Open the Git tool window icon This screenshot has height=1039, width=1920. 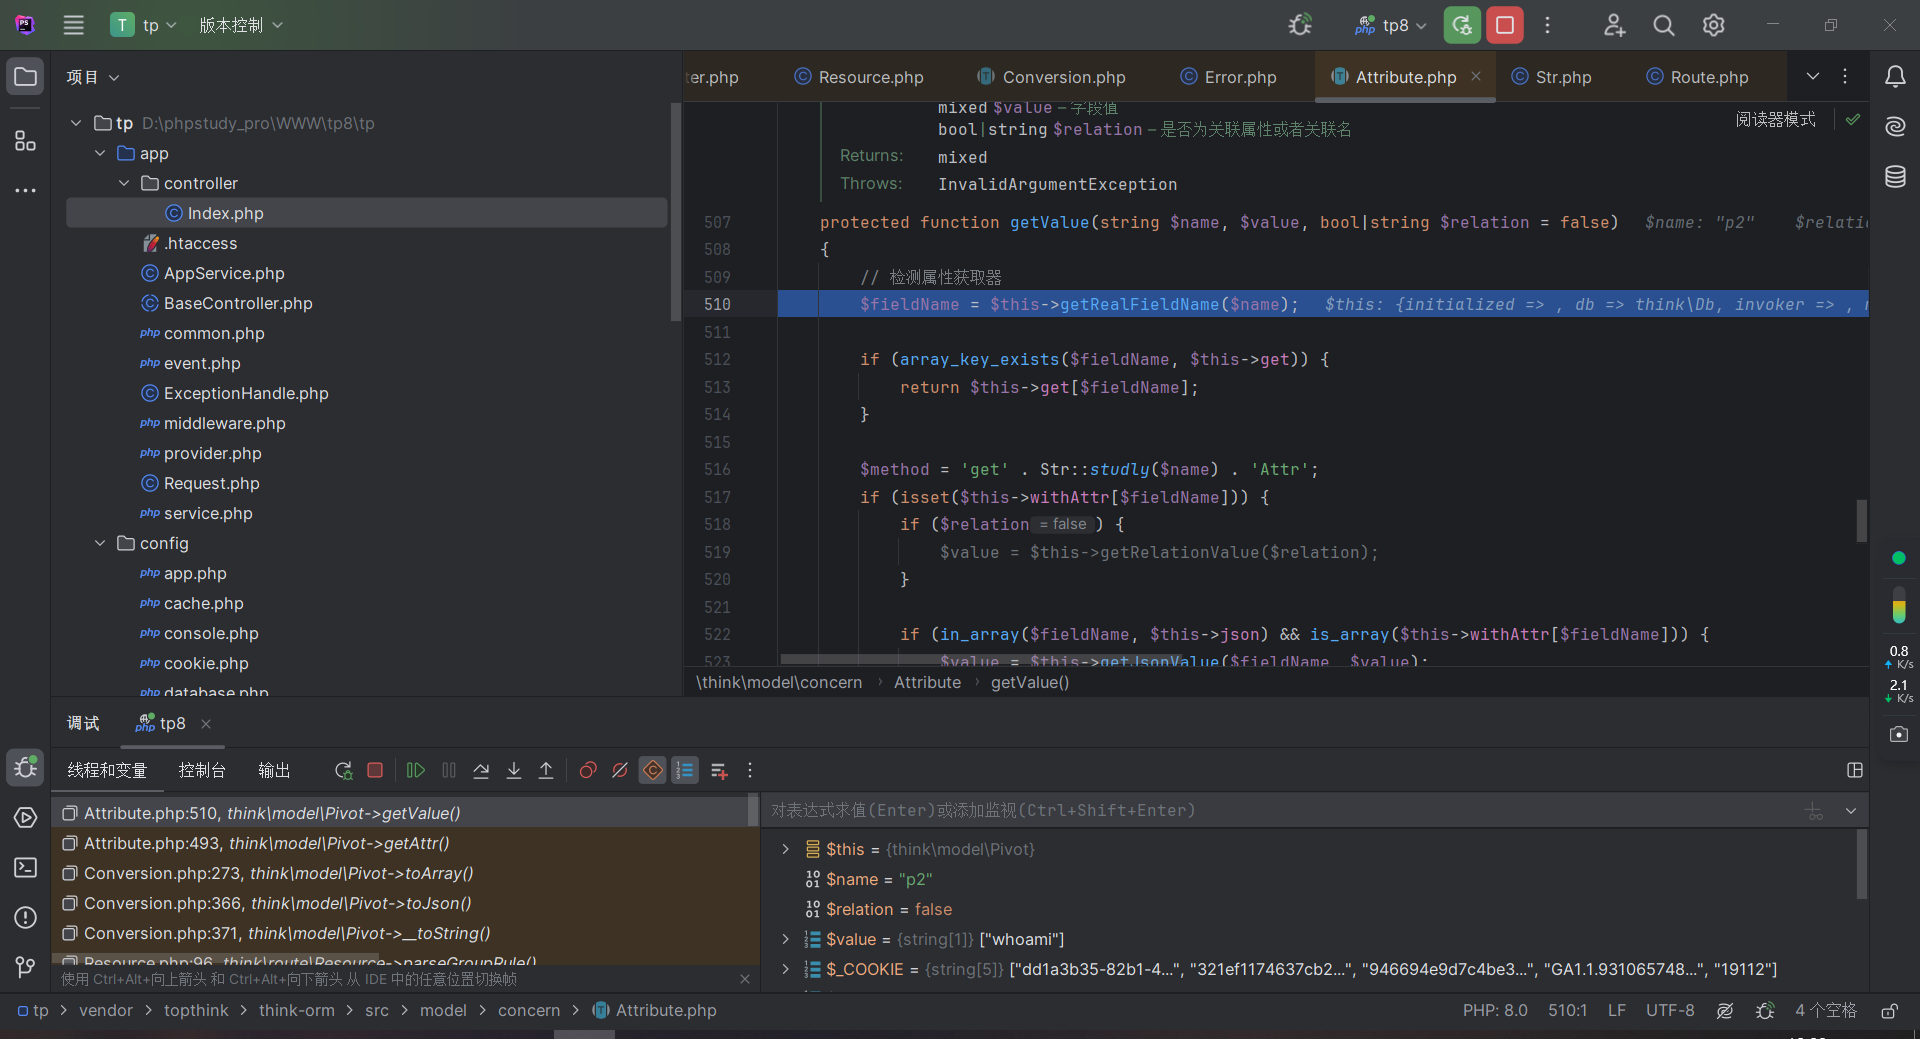click(25, 967)
